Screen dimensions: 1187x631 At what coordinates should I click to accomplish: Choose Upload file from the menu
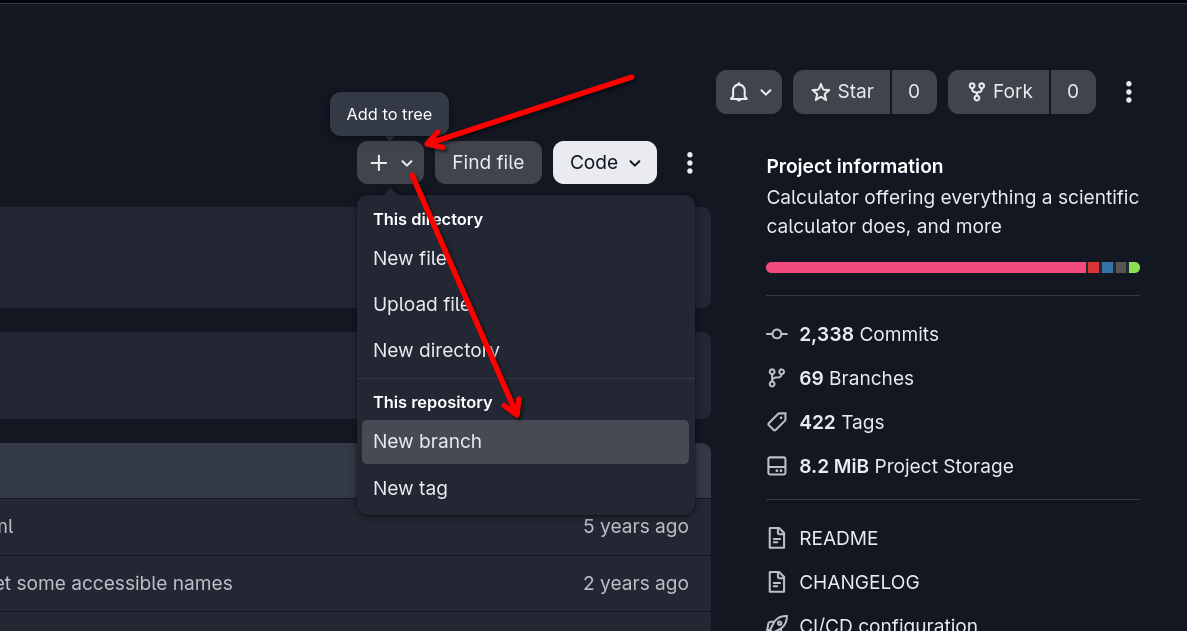525,304
